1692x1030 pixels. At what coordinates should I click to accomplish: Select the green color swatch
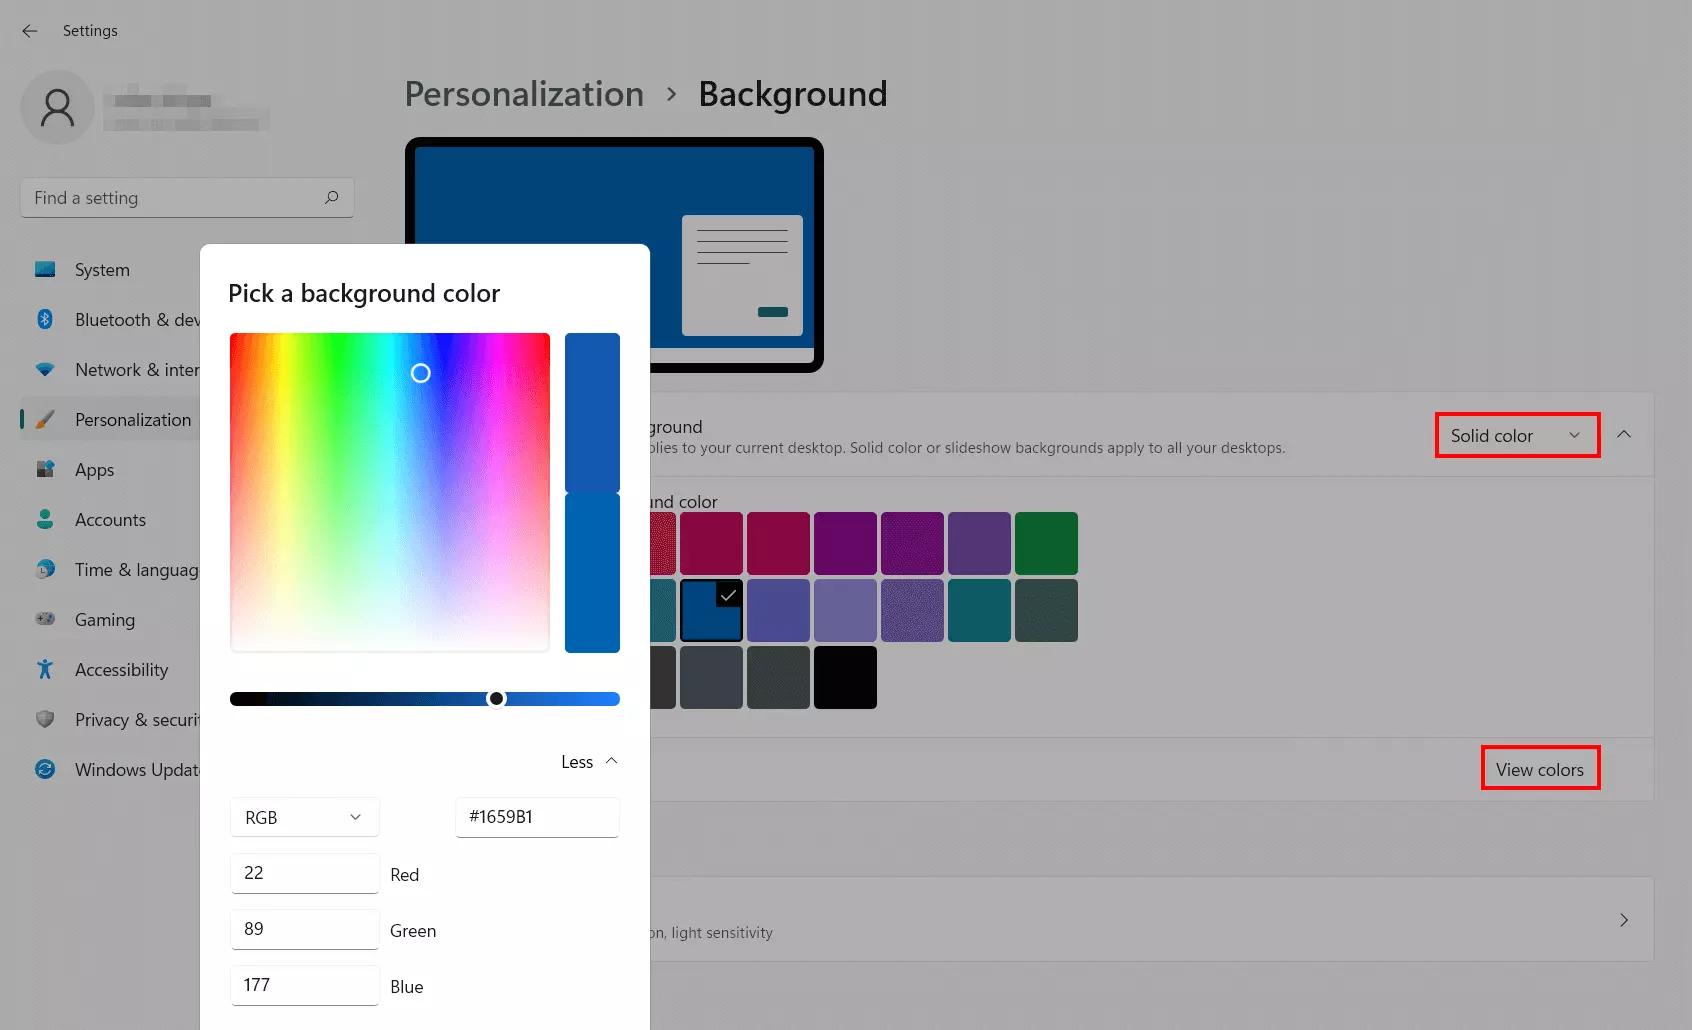click(1046, 543)
